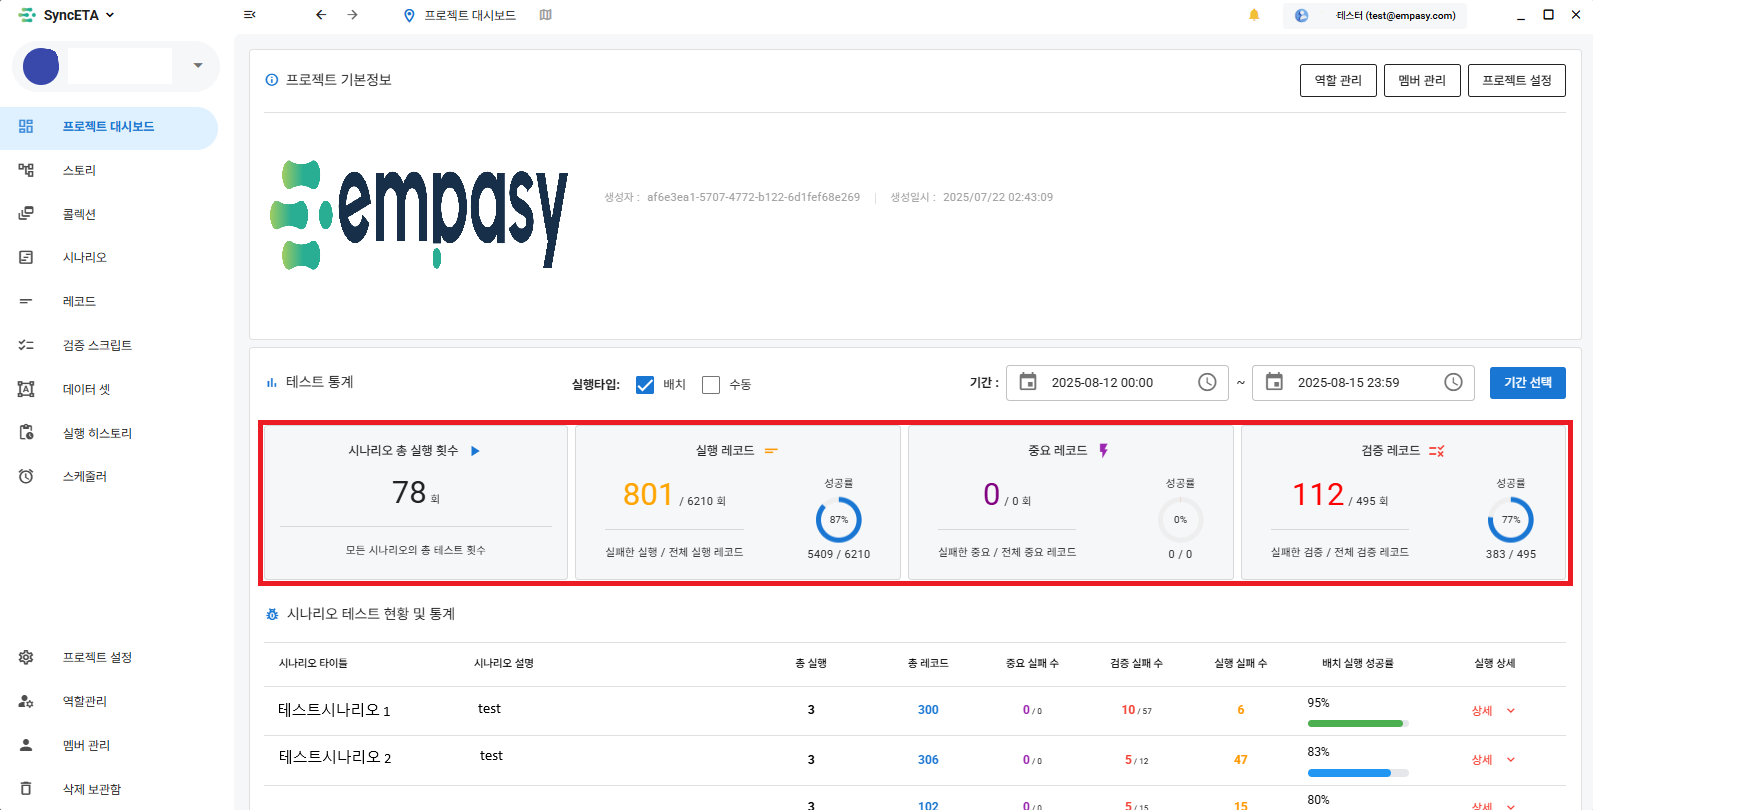Open the calendar icon for the start date
This screenshot has width=1740, height=810.
pos(1028,382)
